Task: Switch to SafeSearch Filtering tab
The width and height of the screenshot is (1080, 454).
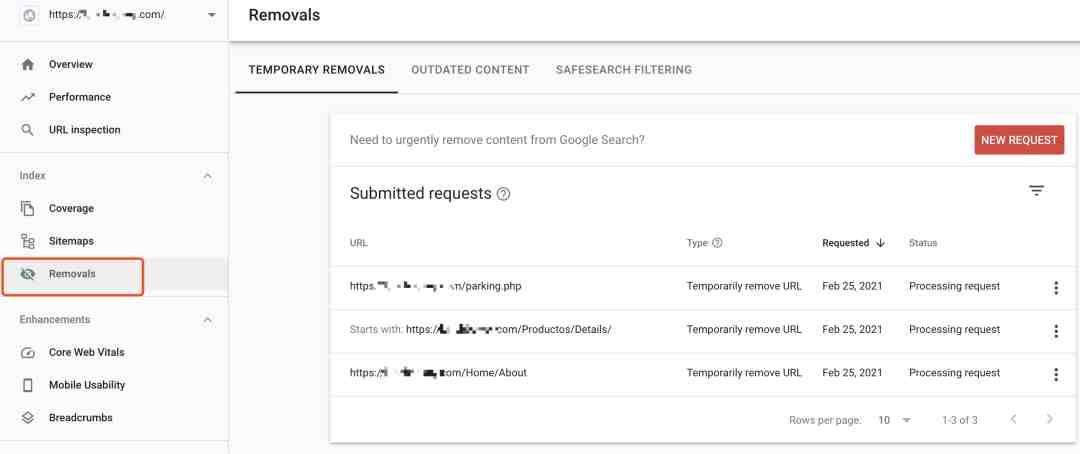Action: click(x=623, y=70)
